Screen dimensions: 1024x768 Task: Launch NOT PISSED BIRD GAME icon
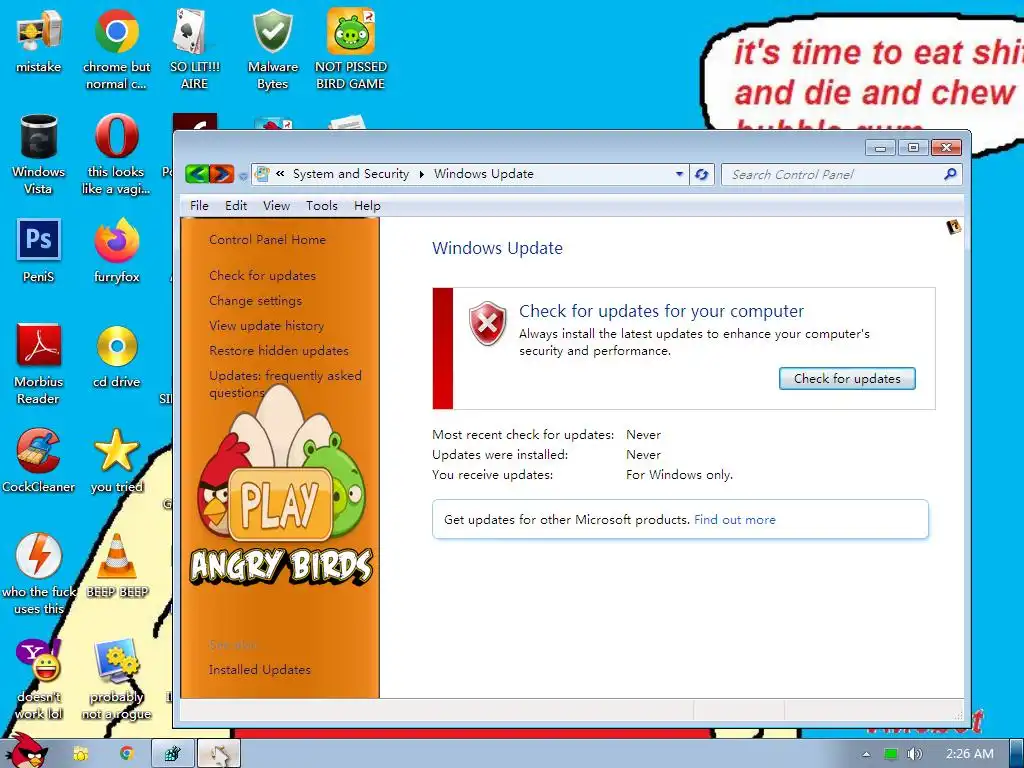point(351,50)
